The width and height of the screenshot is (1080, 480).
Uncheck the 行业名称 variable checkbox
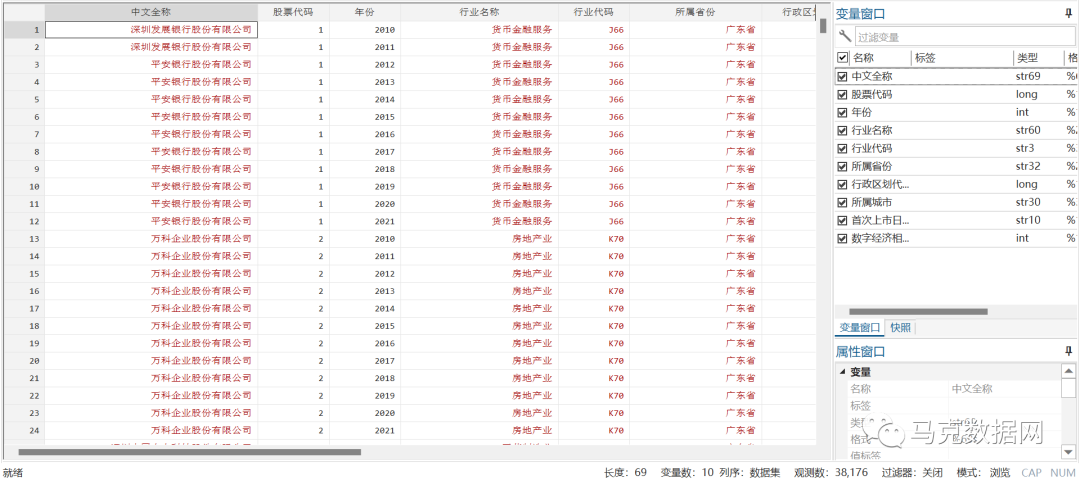(842, 130)
